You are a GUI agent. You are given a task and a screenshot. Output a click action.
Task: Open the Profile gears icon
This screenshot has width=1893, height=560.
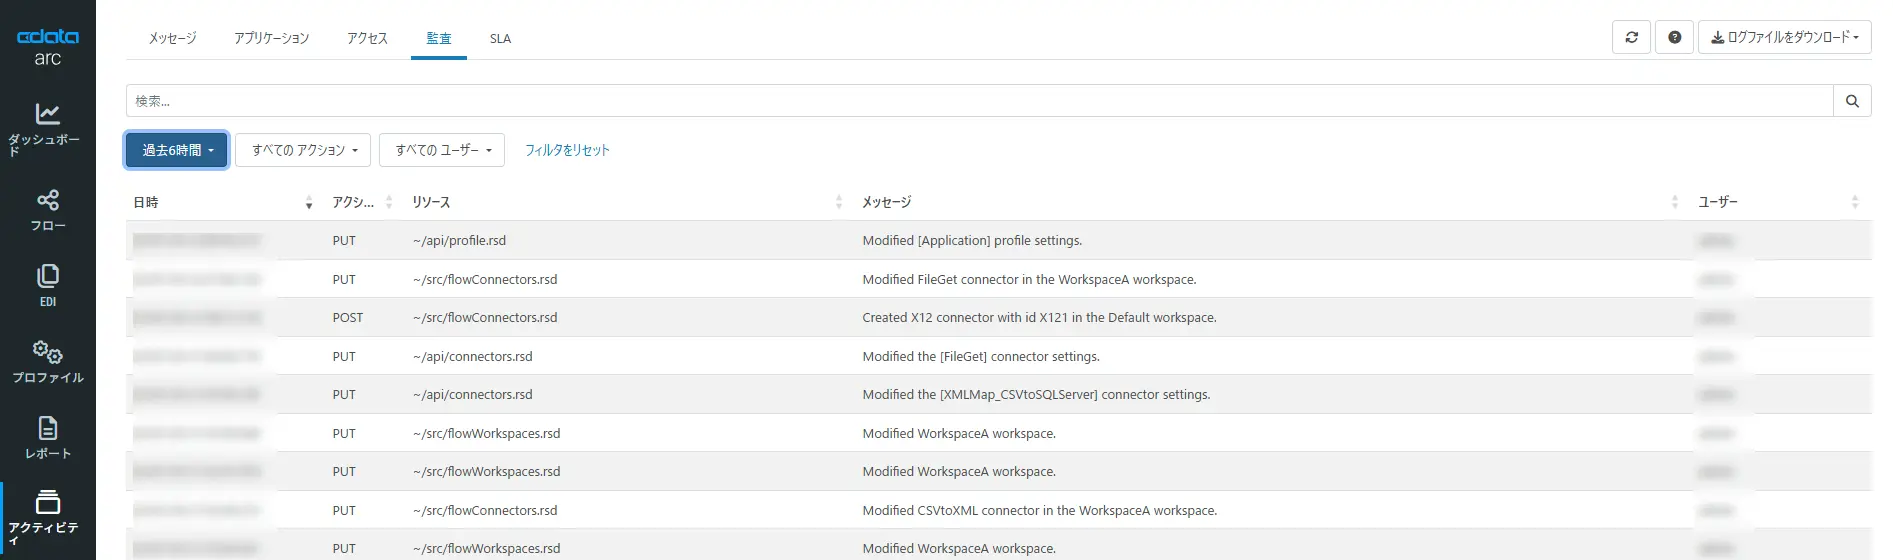[47, 352]
